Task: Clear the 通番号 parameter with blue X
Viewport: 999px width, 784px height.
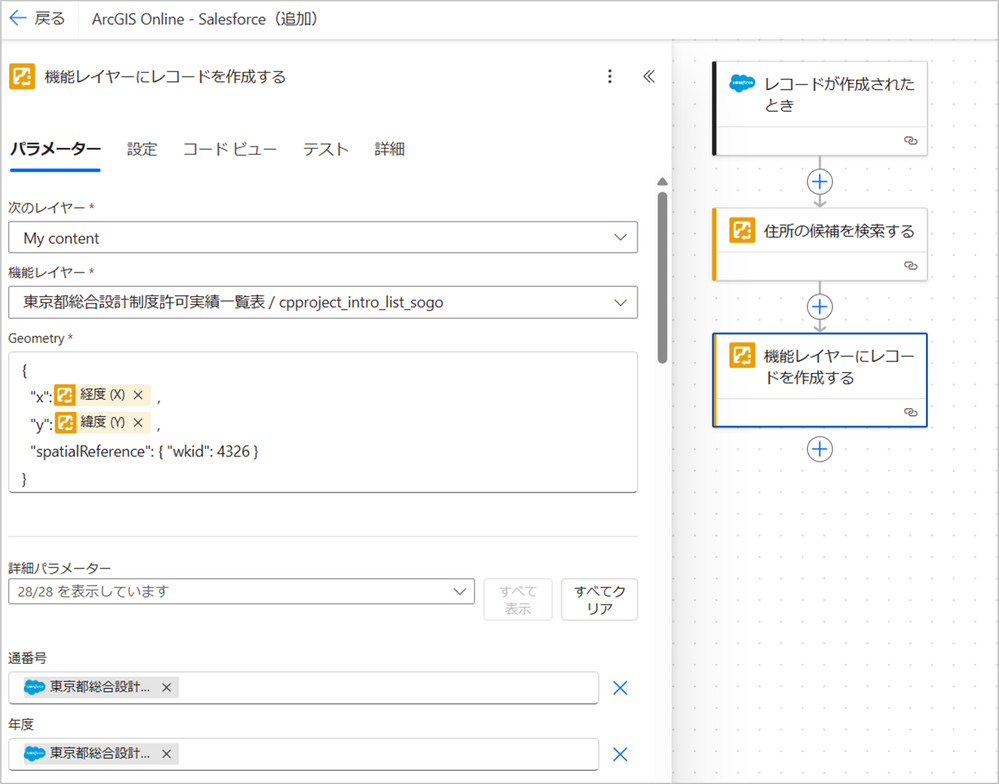Action: tap(620, 688)
